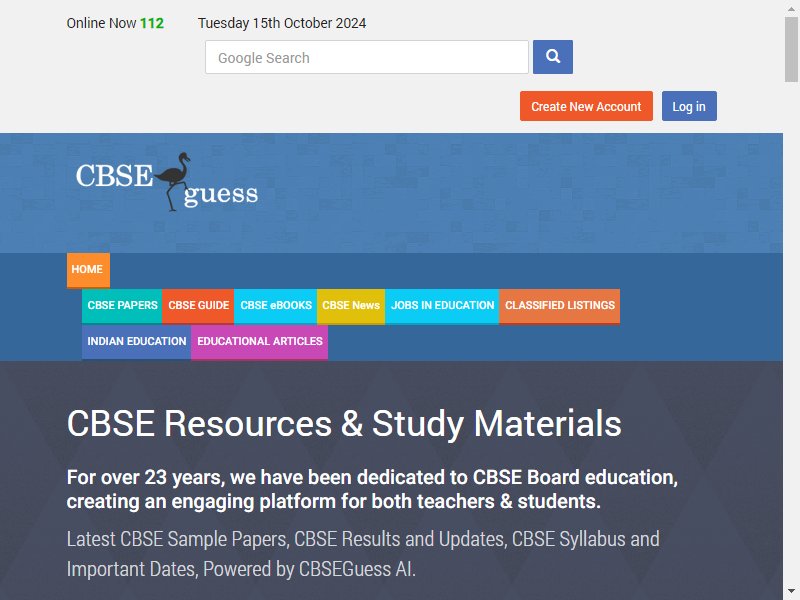This screenshot has width=800, height=600.
Task: Focus the Google Search input field
Action: coord(367,57)
